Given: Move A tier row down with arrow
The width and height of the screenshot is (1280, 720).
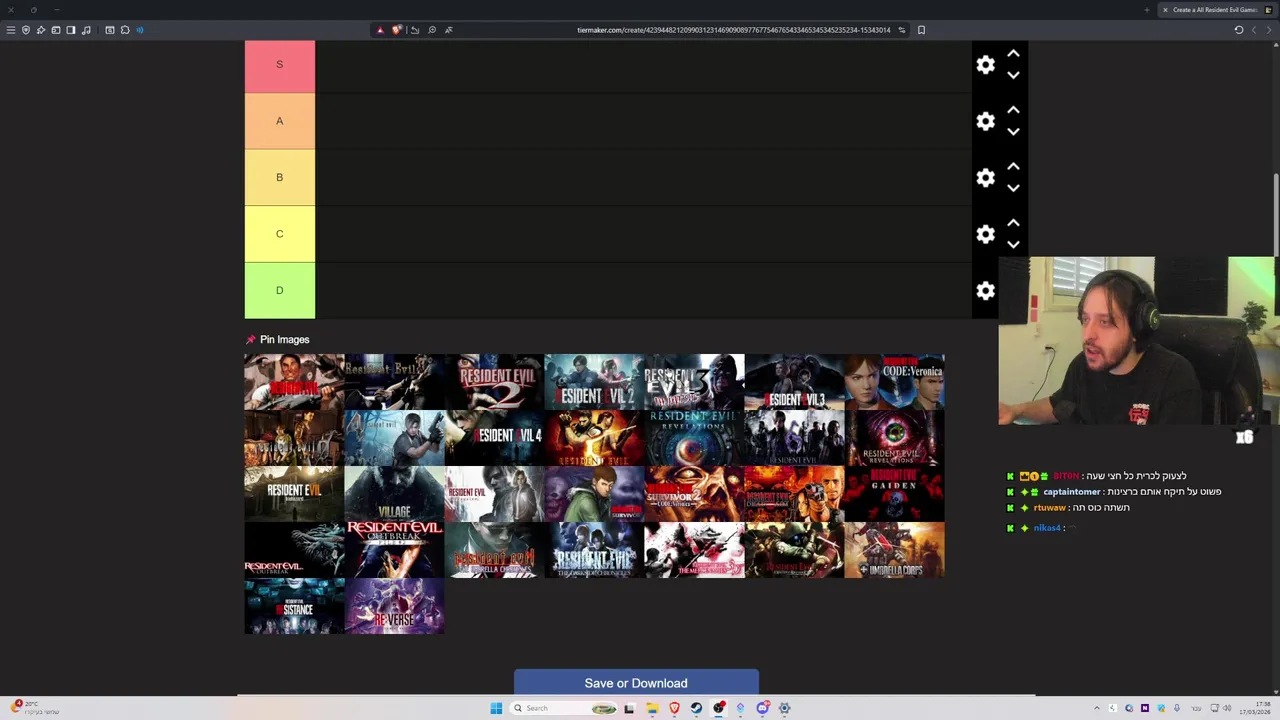Looking at the screenshot, I should 1013,131.
